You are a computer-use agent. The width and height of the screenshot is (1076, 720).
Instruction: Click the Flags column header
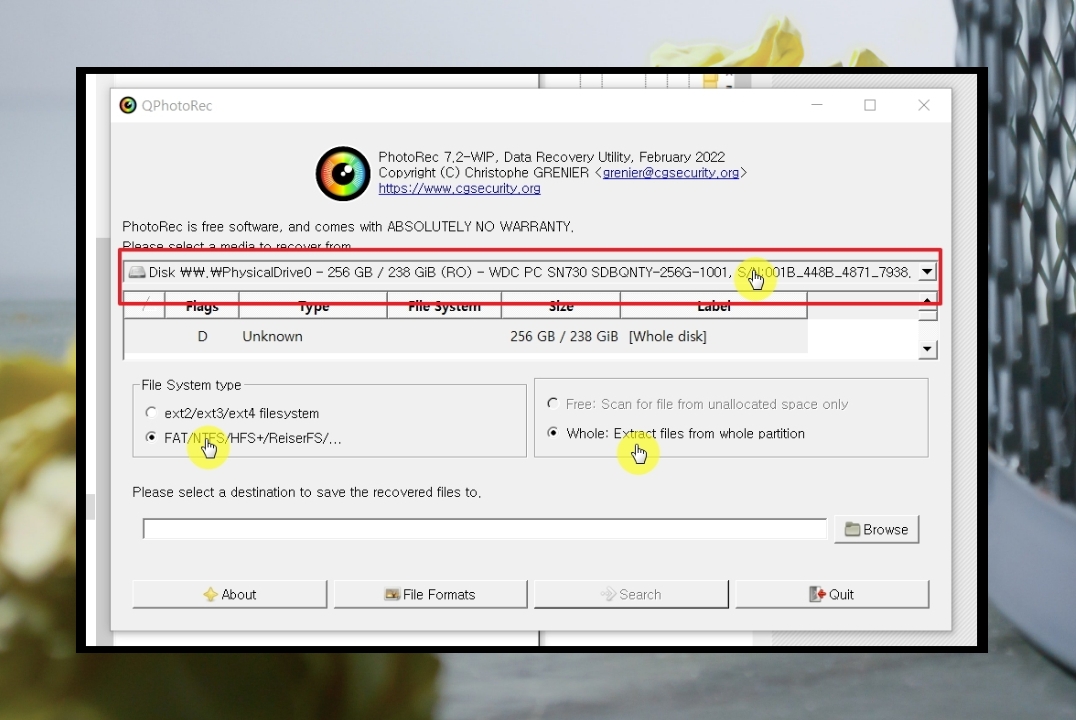(x=202, y=306)
